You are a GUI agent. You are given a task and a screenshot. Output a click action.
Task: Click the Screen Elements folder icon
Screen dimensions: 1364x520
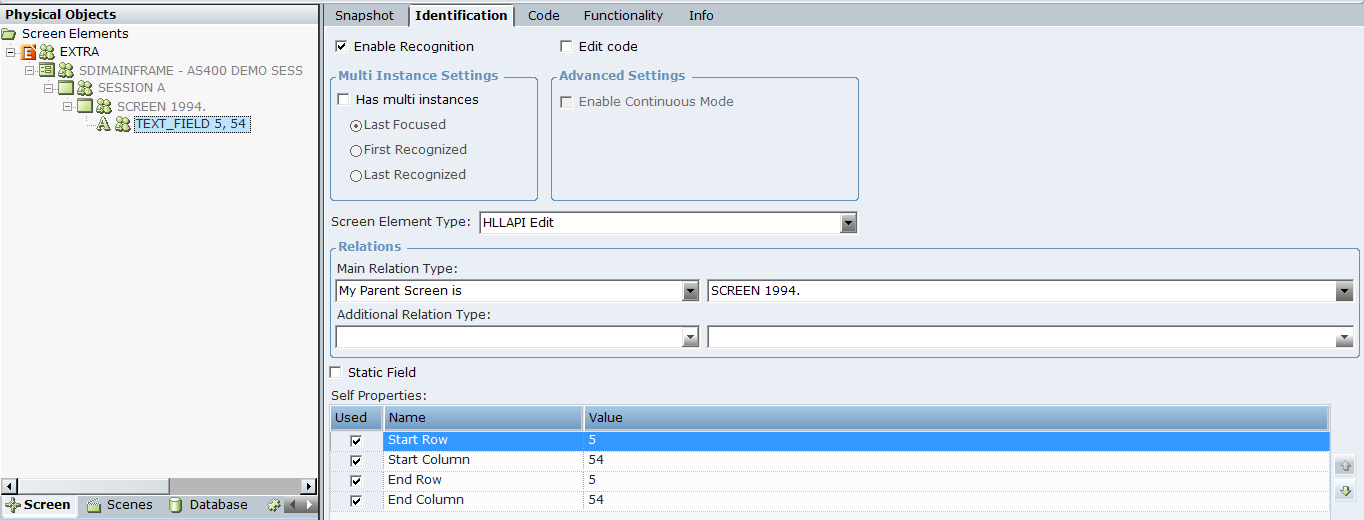click(x=9, y=34)
